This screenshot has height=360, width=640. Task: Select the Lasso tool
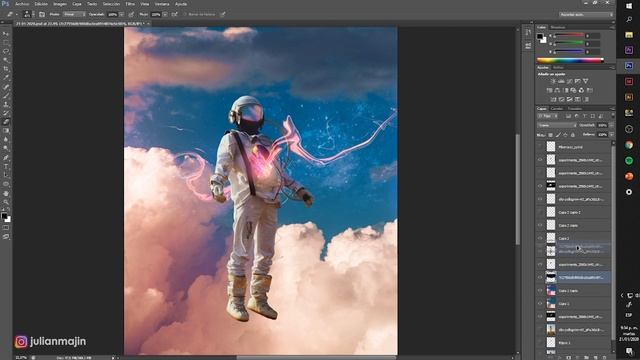coord(6,51)
